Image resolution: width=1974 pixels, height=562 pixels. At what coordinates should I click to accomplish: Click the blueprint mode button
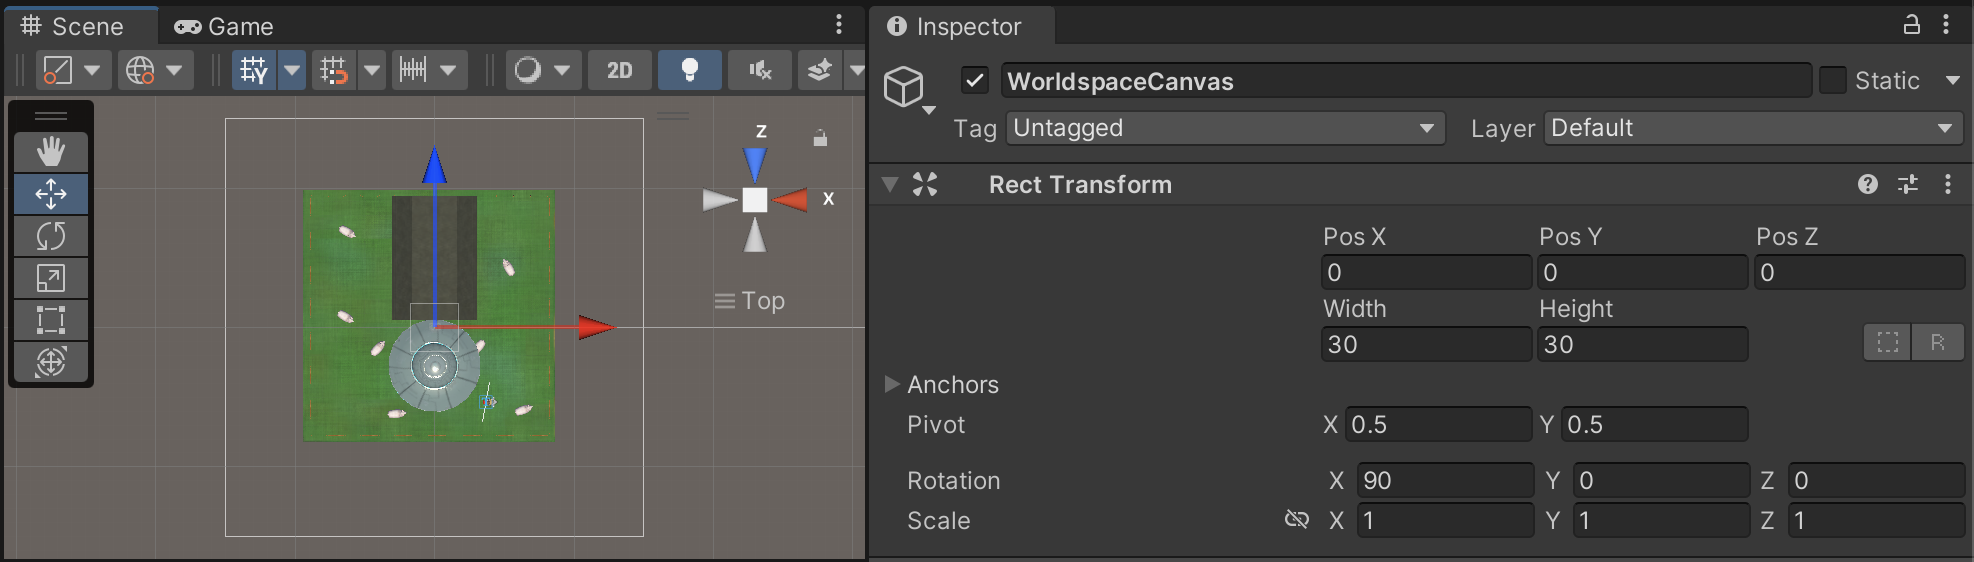coord(1888,342)
